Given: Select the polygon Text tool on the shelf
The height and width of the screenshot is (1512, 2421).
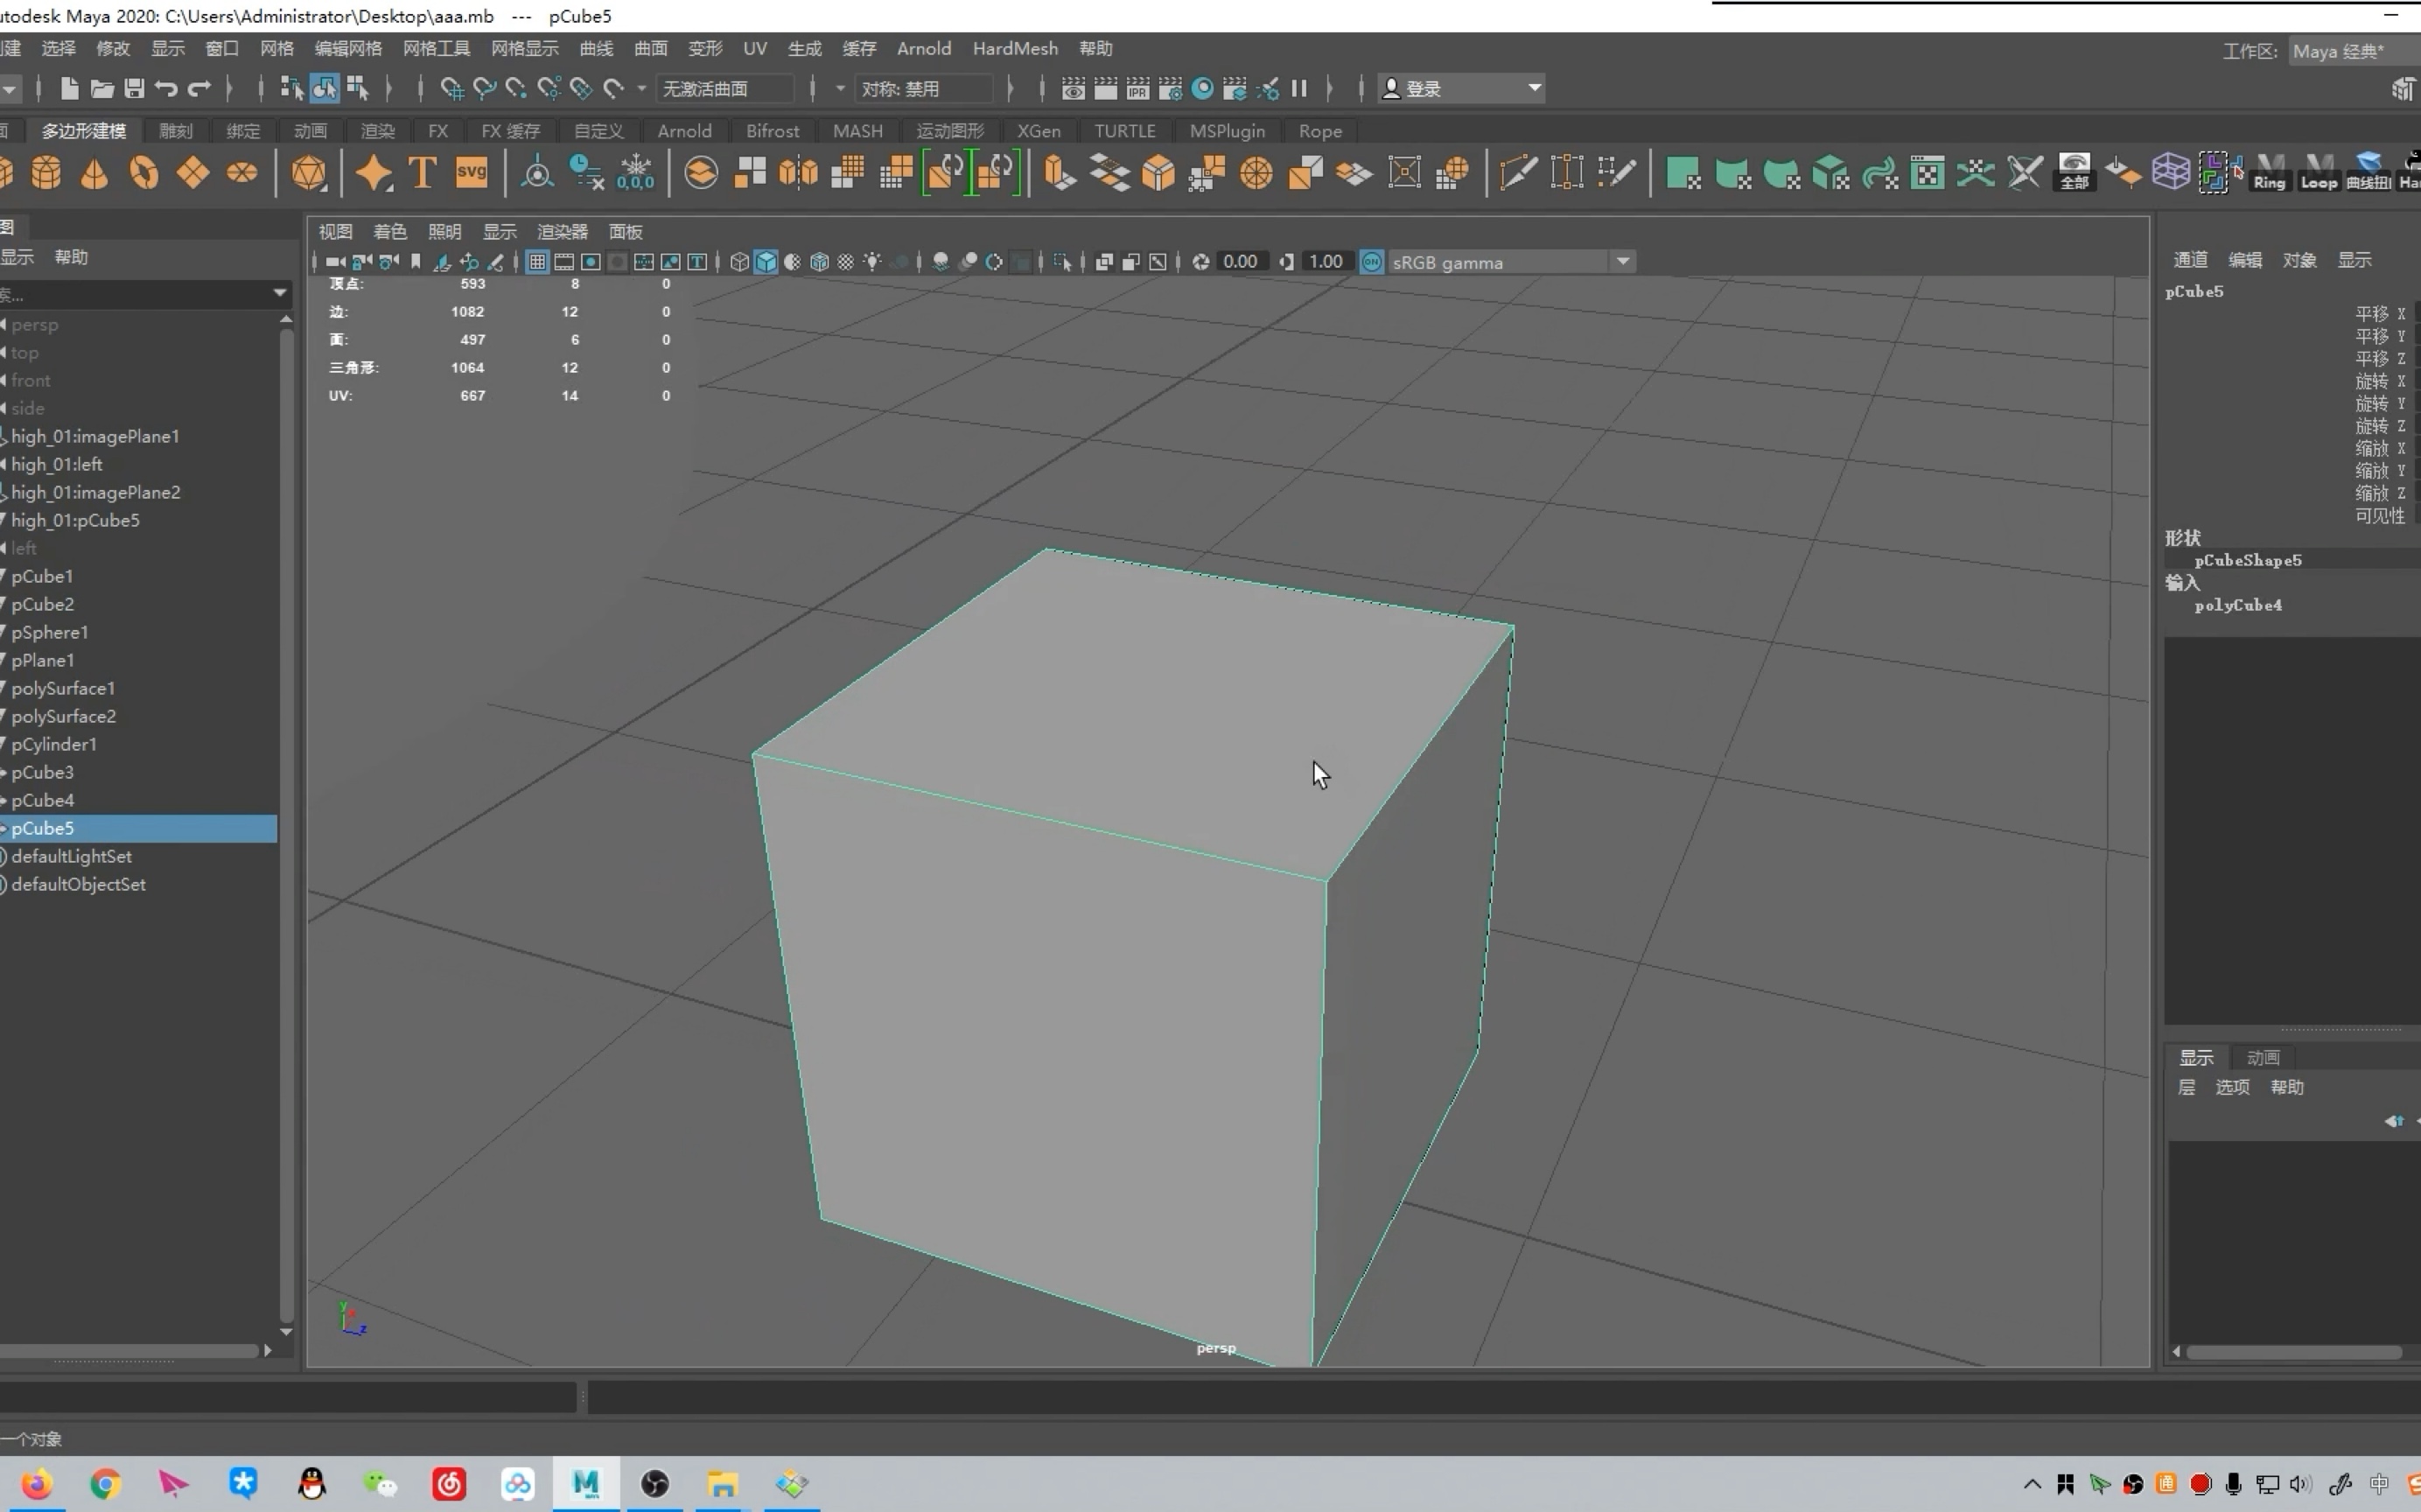Looking at the screenshot, I should [422, 172].
